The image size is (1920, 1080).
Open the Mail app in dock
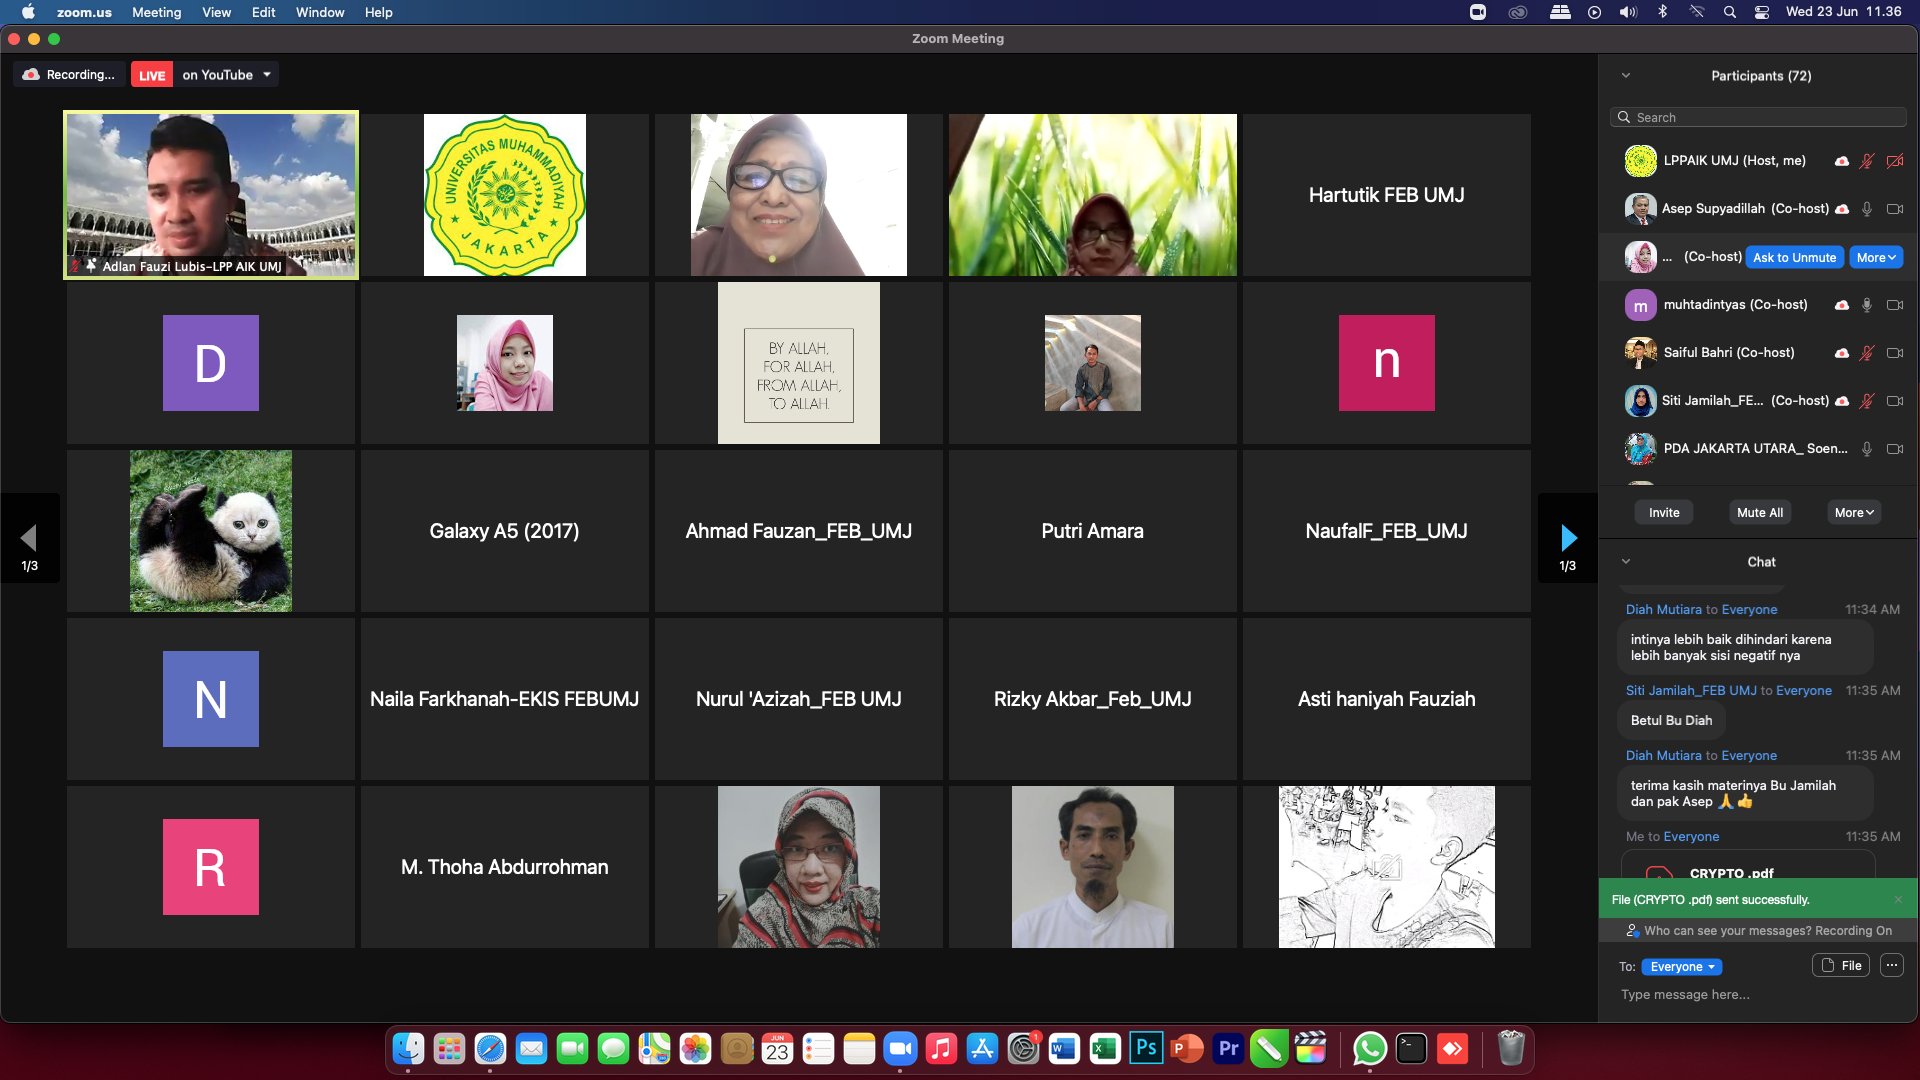(x=531, y=1048)
